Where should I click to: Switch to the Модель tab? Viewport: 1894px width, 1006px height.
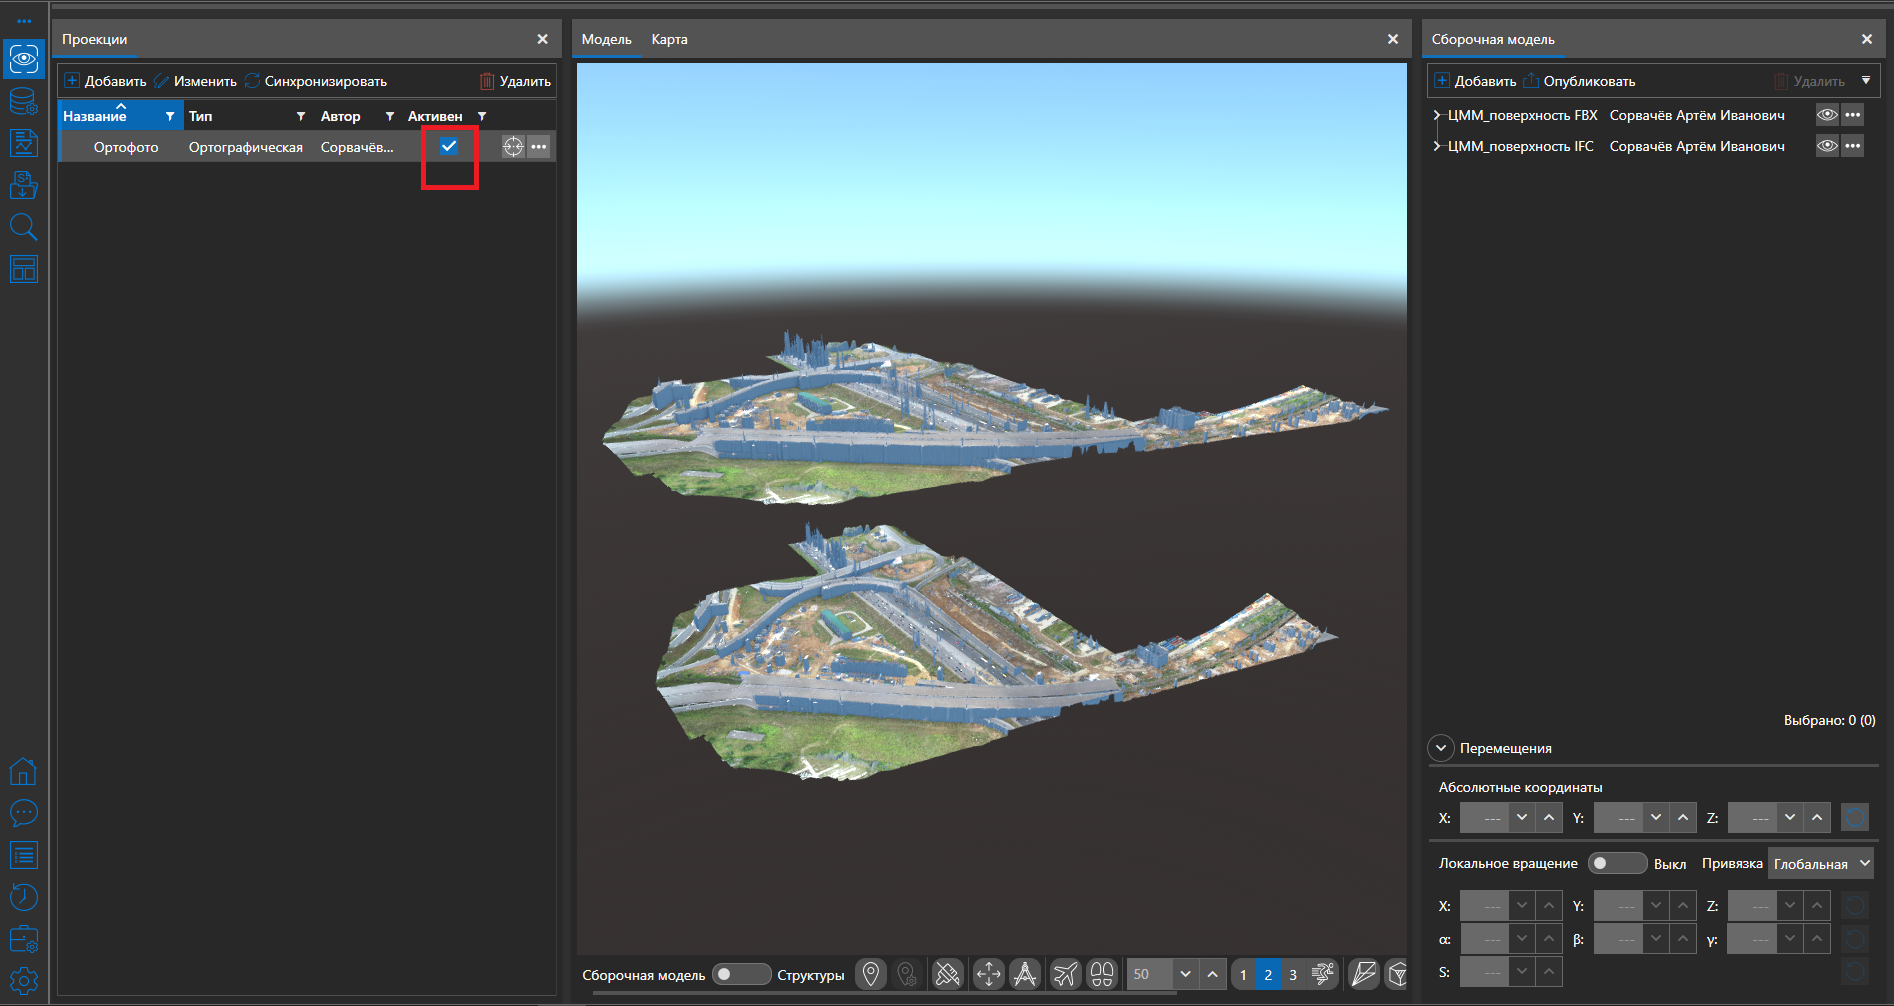click(607, 39)
